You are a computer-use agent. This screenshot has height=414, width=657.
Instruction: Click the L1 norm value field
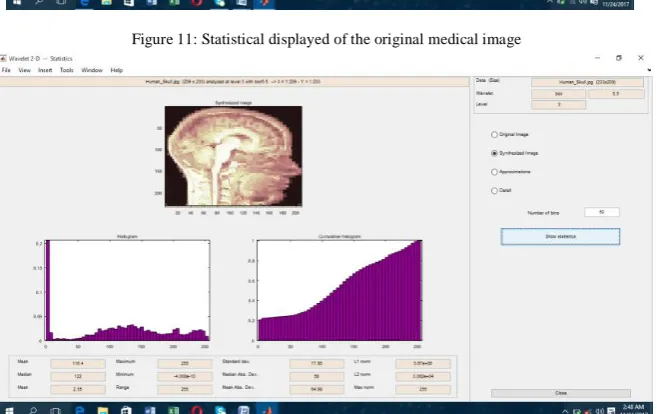click(x=423, y=363)
